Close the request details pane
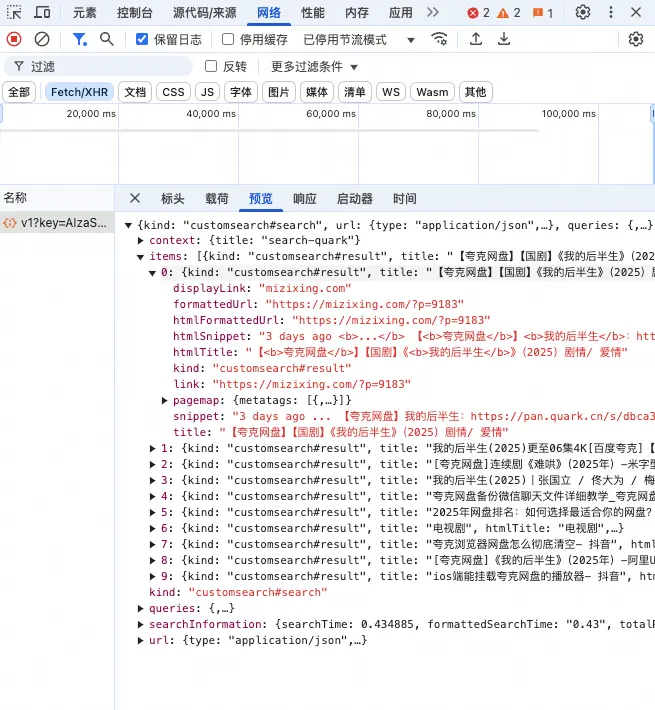The image size is (655, 710). pyautogui.click(x=135, y=198)
